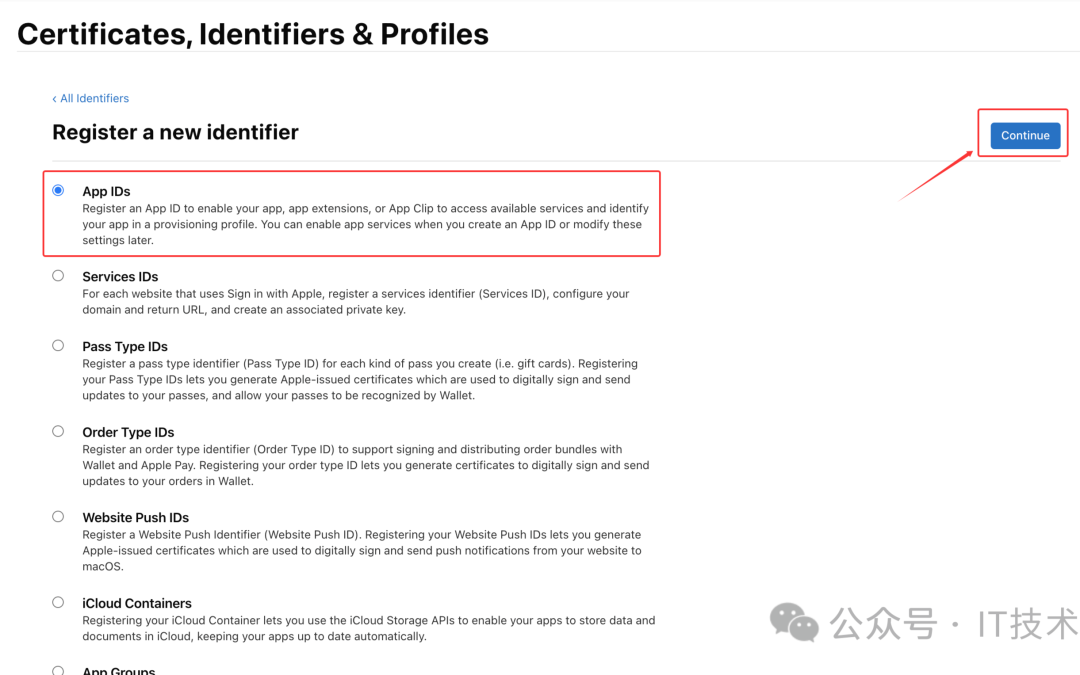Click the Pass Type IDs bold label
The height and width of the screenshot is (675, 1080).
coord(125,347)
